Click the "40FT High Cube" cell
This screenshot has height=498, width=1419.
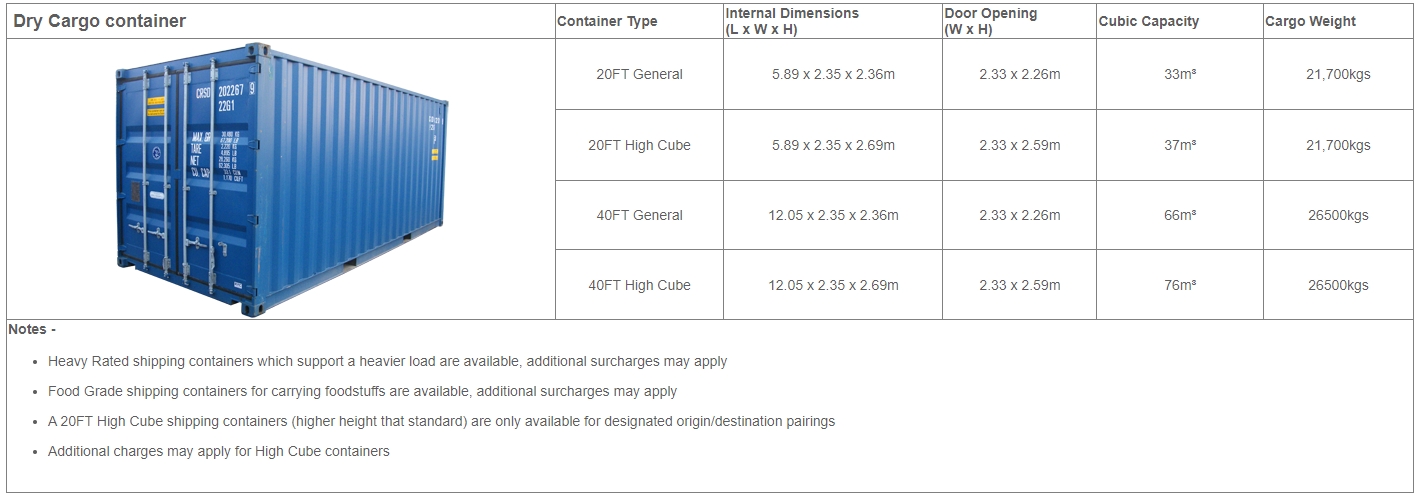coord(639,285)
